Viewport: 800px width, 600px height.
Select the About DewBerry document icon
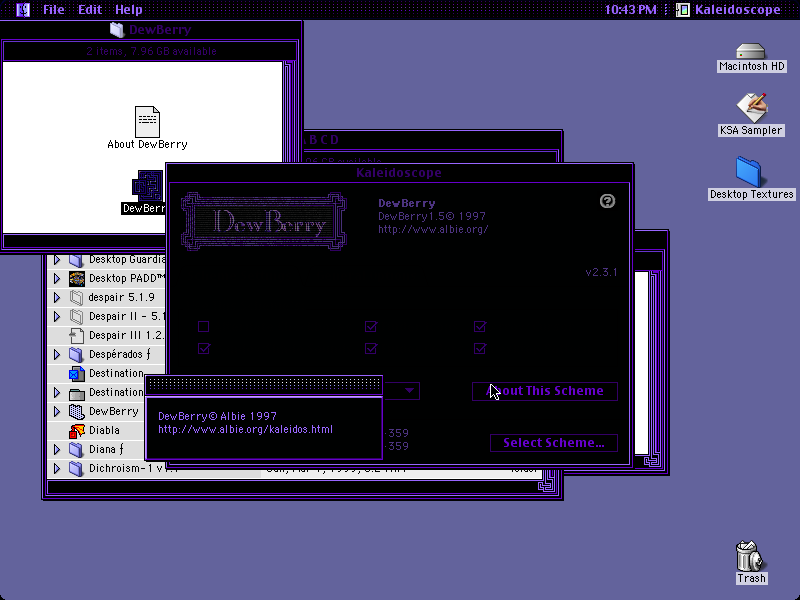[147, 121]
